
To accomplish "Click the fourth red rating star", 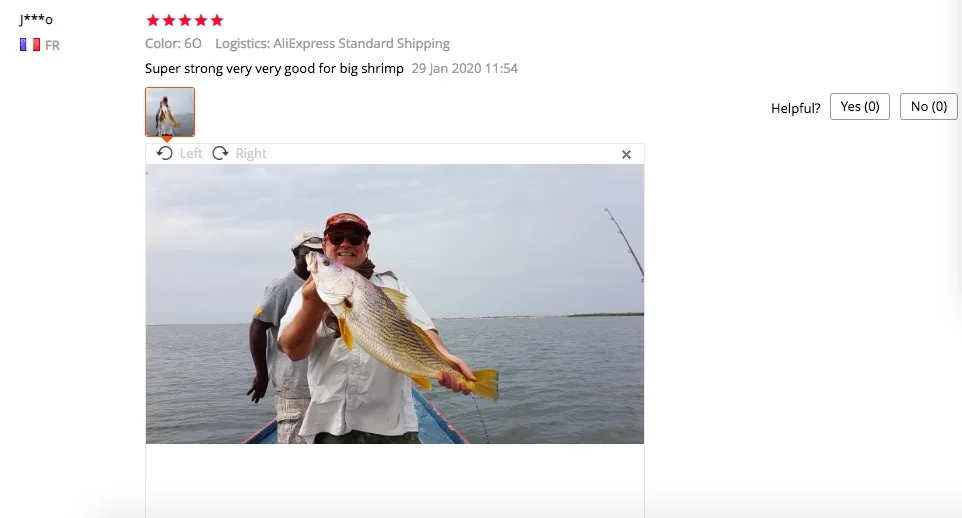I will click(201, 20).
